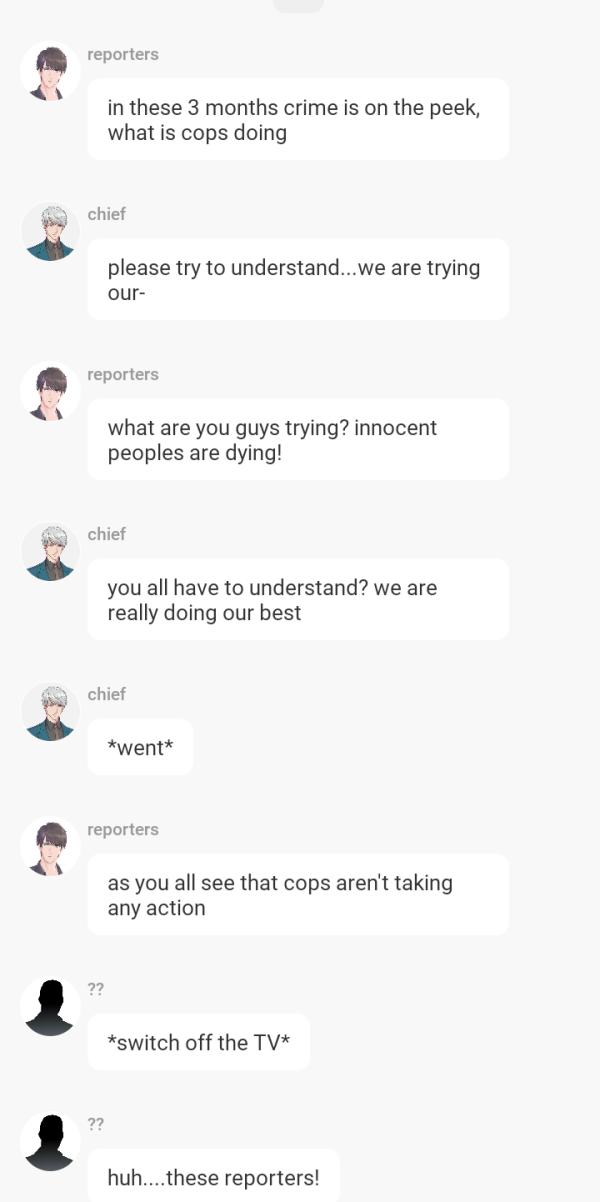The height and width of the screenshot is (1202, 600).
Task: Tap chief avatar beside 'please try to understand'
Action: tap(50, 231)
